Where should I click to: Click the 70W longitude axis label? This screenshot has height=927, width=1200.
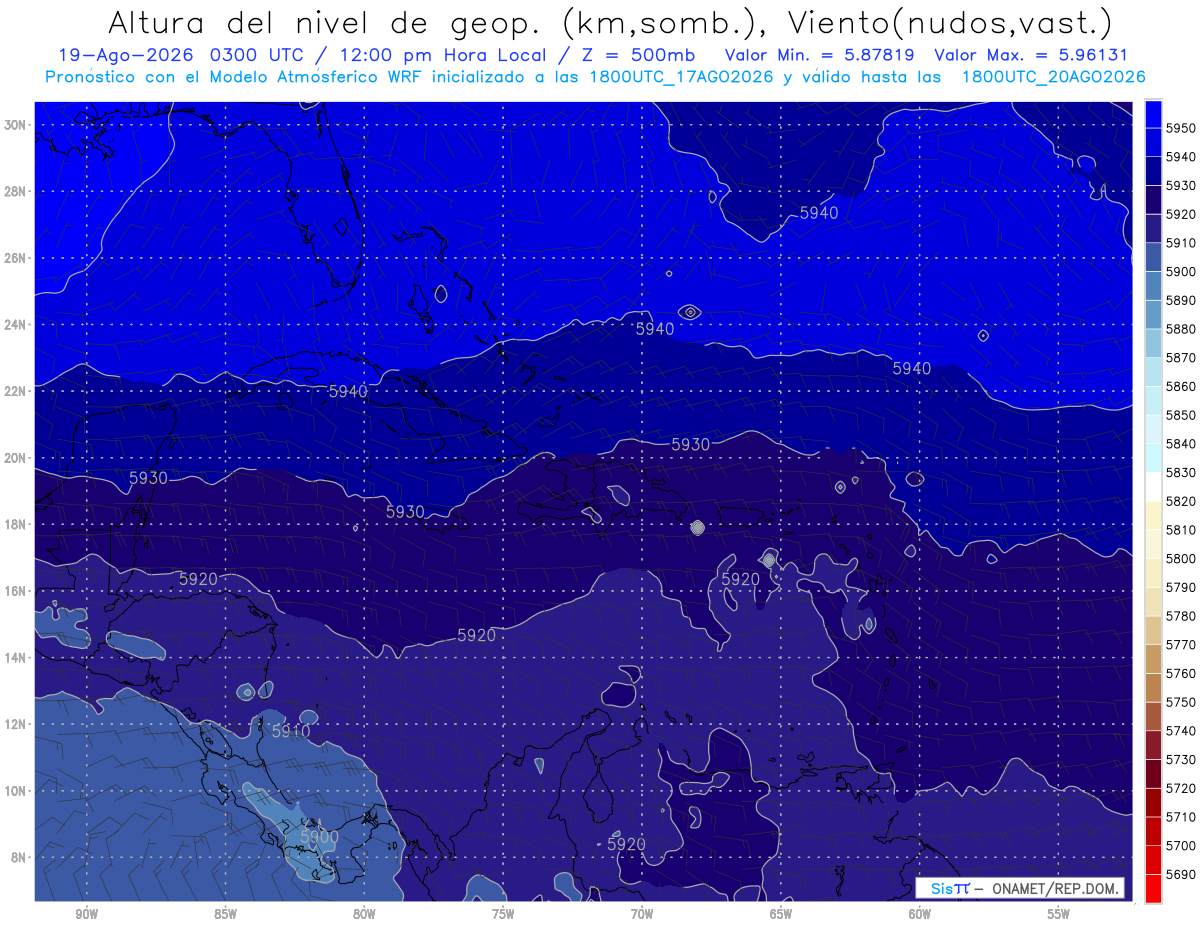(642, 914)
